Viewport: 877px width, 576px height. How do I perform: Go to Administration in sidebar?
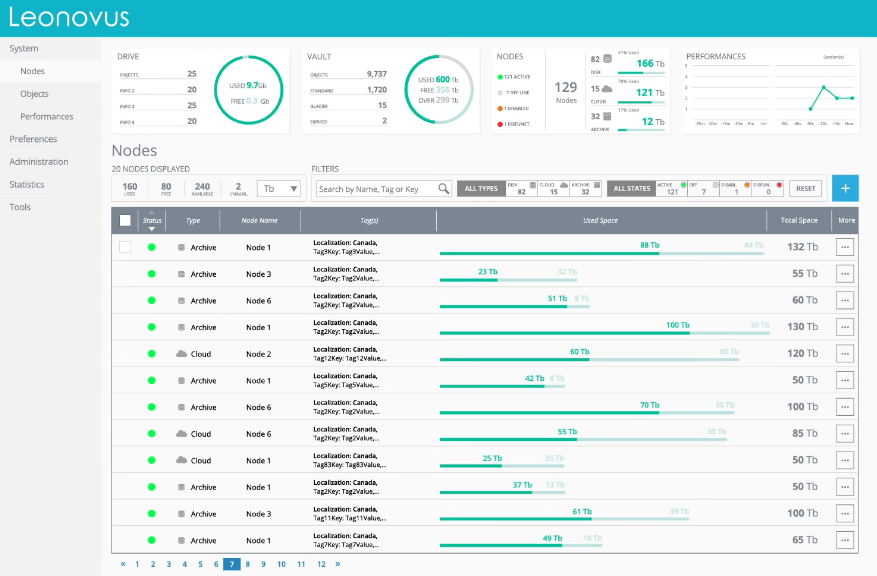point(39,162)
